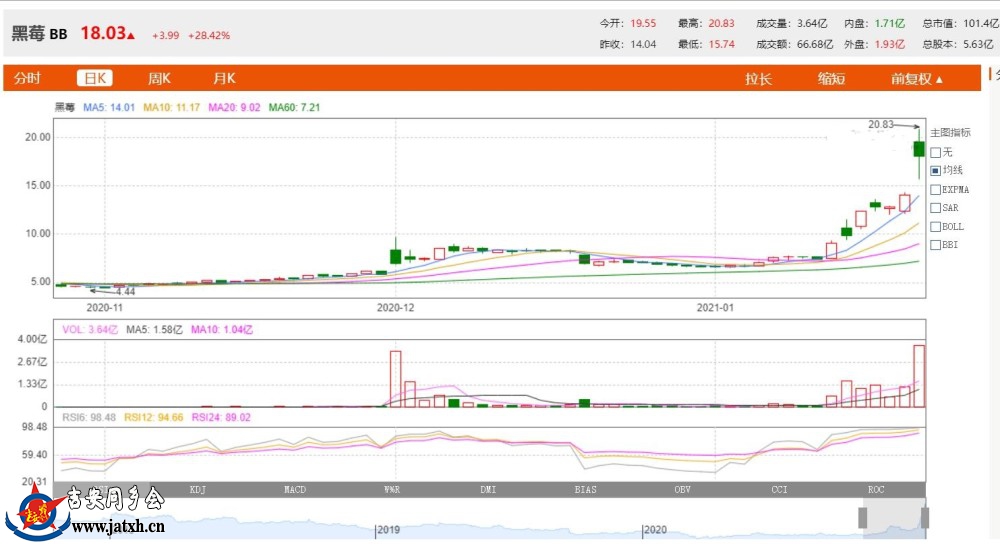Click the MA20: 9.02 legend label
The width and height of the screenshot is (1000, 548).
tap(234, 107)
